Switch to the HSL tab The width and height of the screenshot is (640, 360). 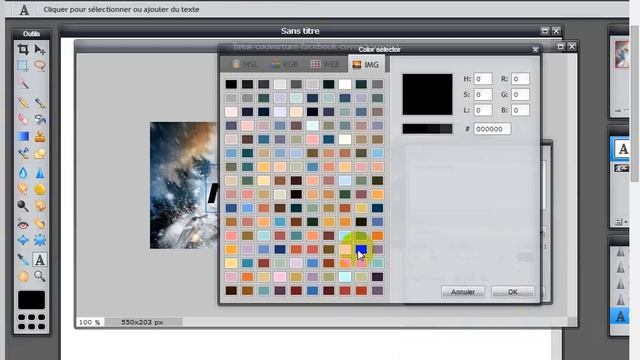pyautogui.click(x=245, y=64)
